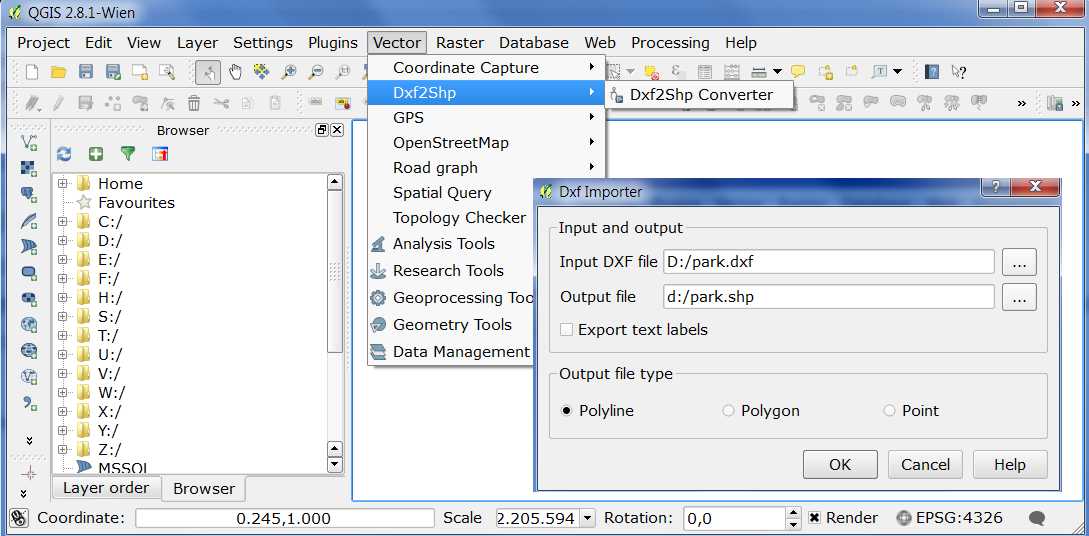Open the Topology Checker menu entry
Image resolution: width=1089 pixels, height=536 pixels.
click(x=459, y=217)
